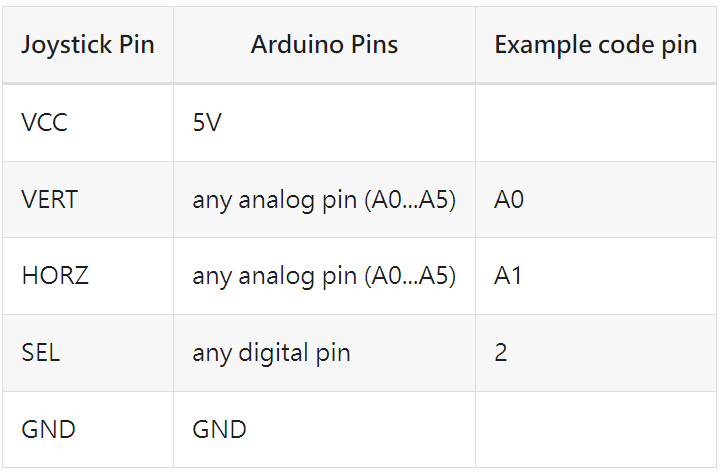721x472 pixels.
Task: Select example code pin 2
Action: pyautogui.click(x=595, y=353)
